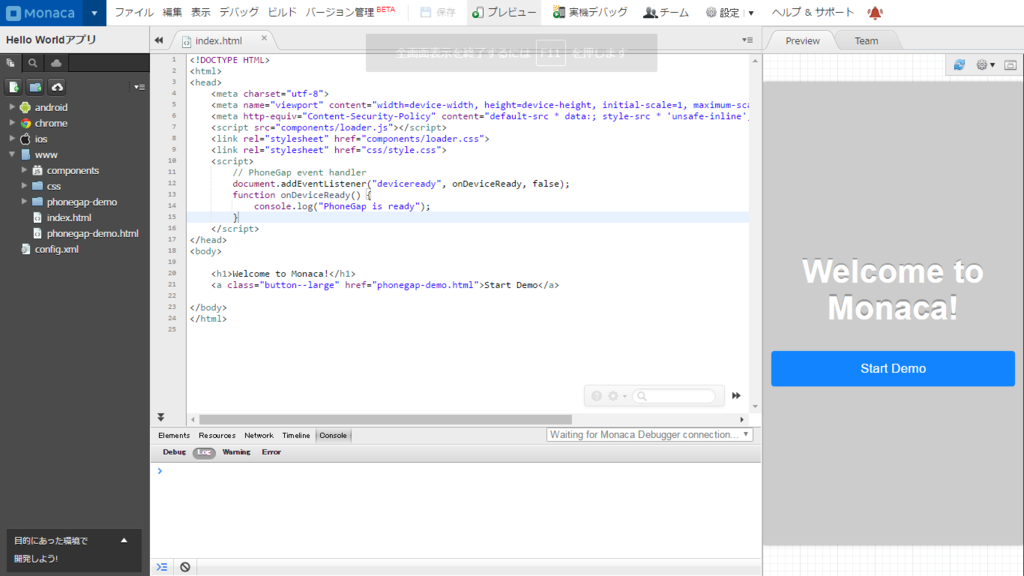Collapse the editor search bar with double-arrow
The width and height of the screenshot is (1024, 576).
click(736, 396)
